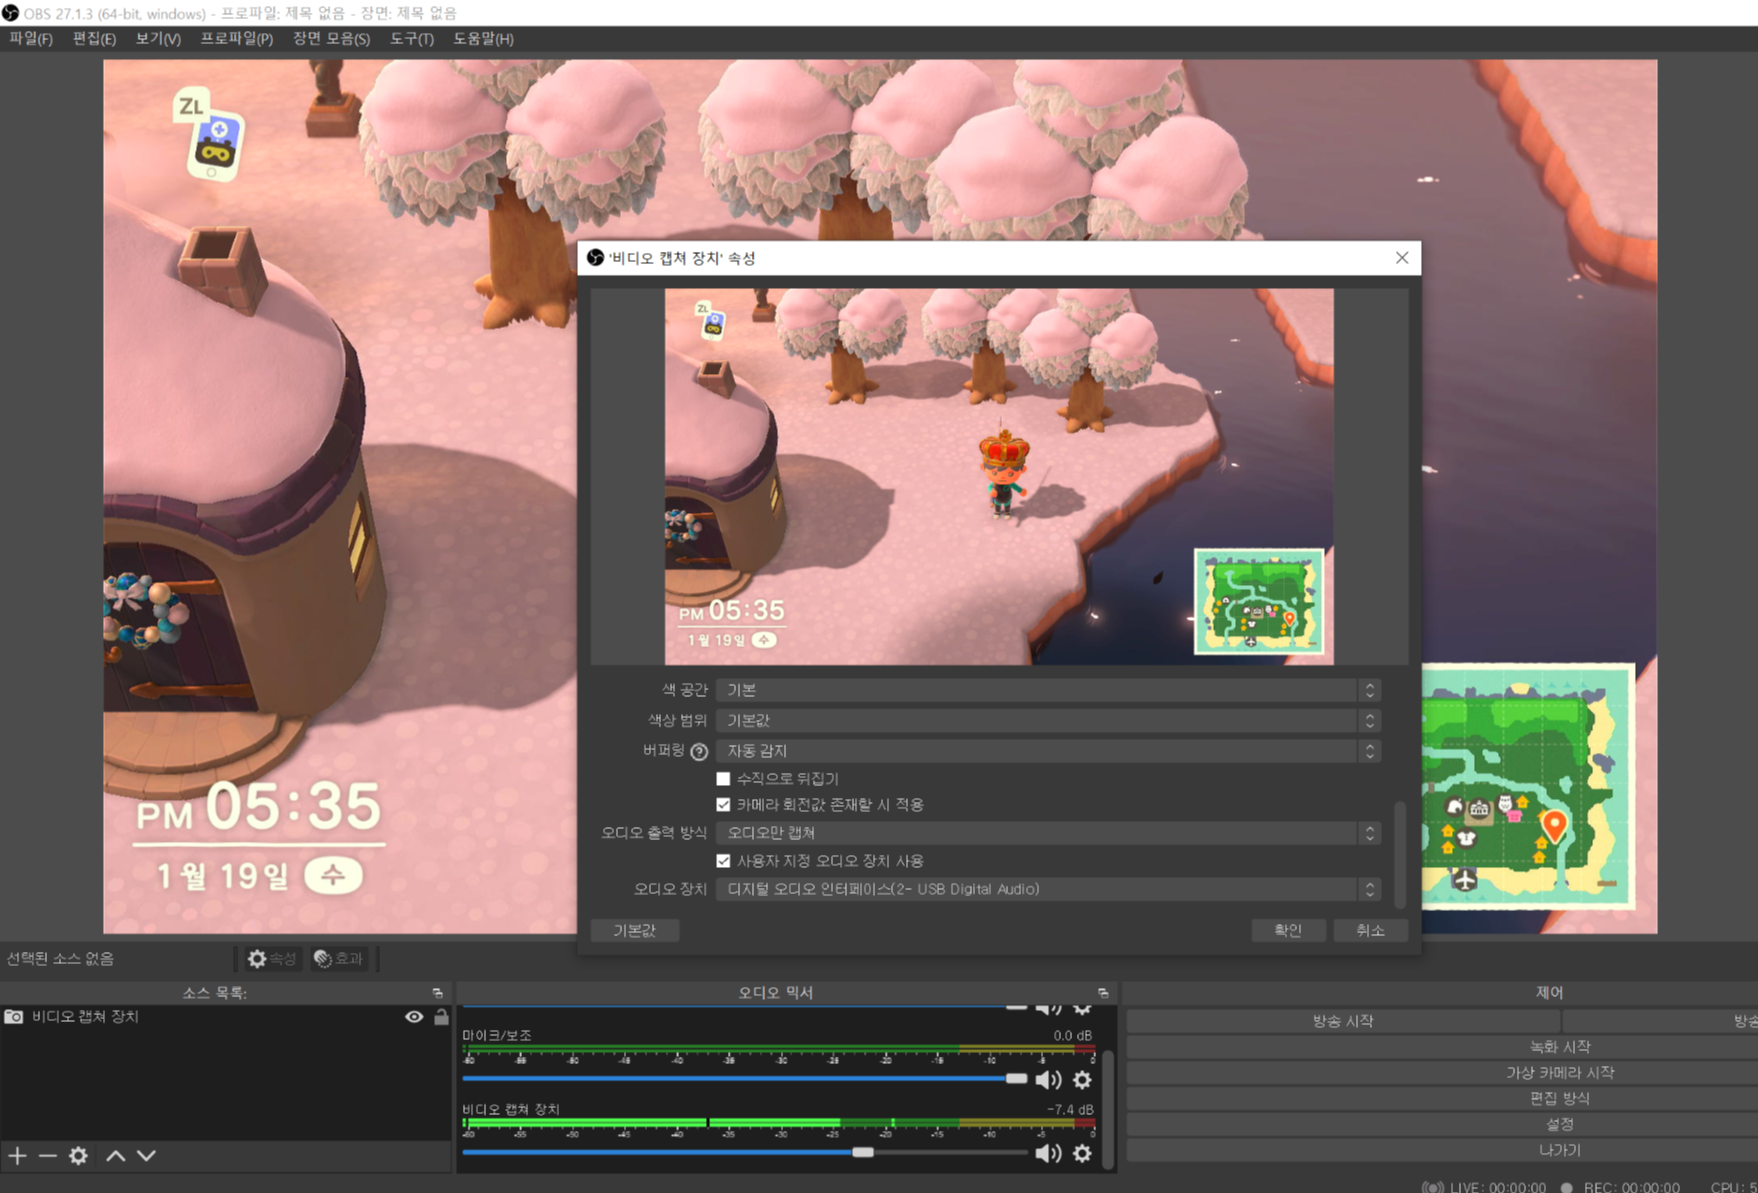The image size is (1758, 1193).
Task: Open the 오디오 출력 방식 dropdown
Action: 1048,832
